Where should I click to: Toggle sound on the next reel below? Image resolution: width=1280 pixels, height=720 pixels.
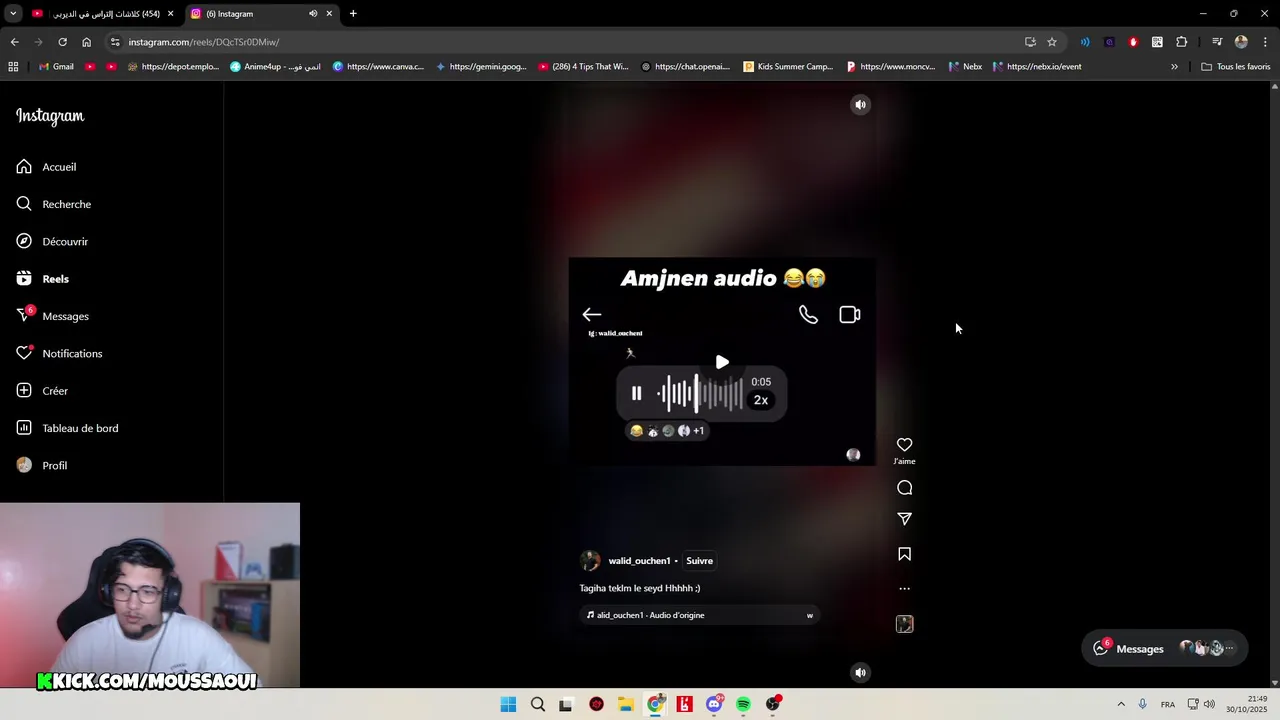coord(860,672)
